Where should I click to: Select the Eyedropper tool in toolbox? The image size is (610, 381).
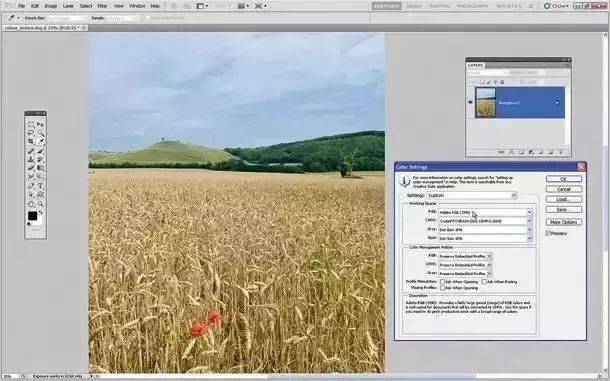pos(40,141)
